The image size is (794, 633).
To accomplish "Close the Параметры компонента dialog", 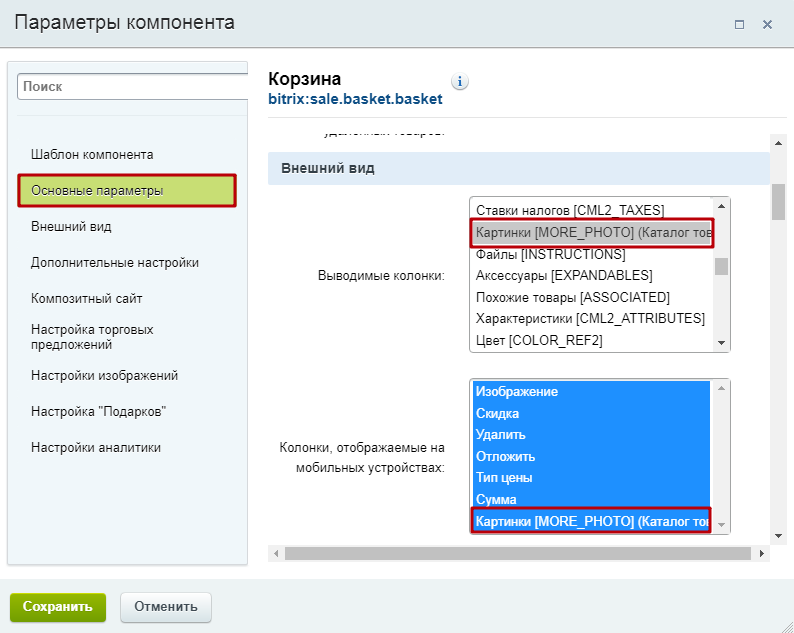I will [x=768, y=24].
